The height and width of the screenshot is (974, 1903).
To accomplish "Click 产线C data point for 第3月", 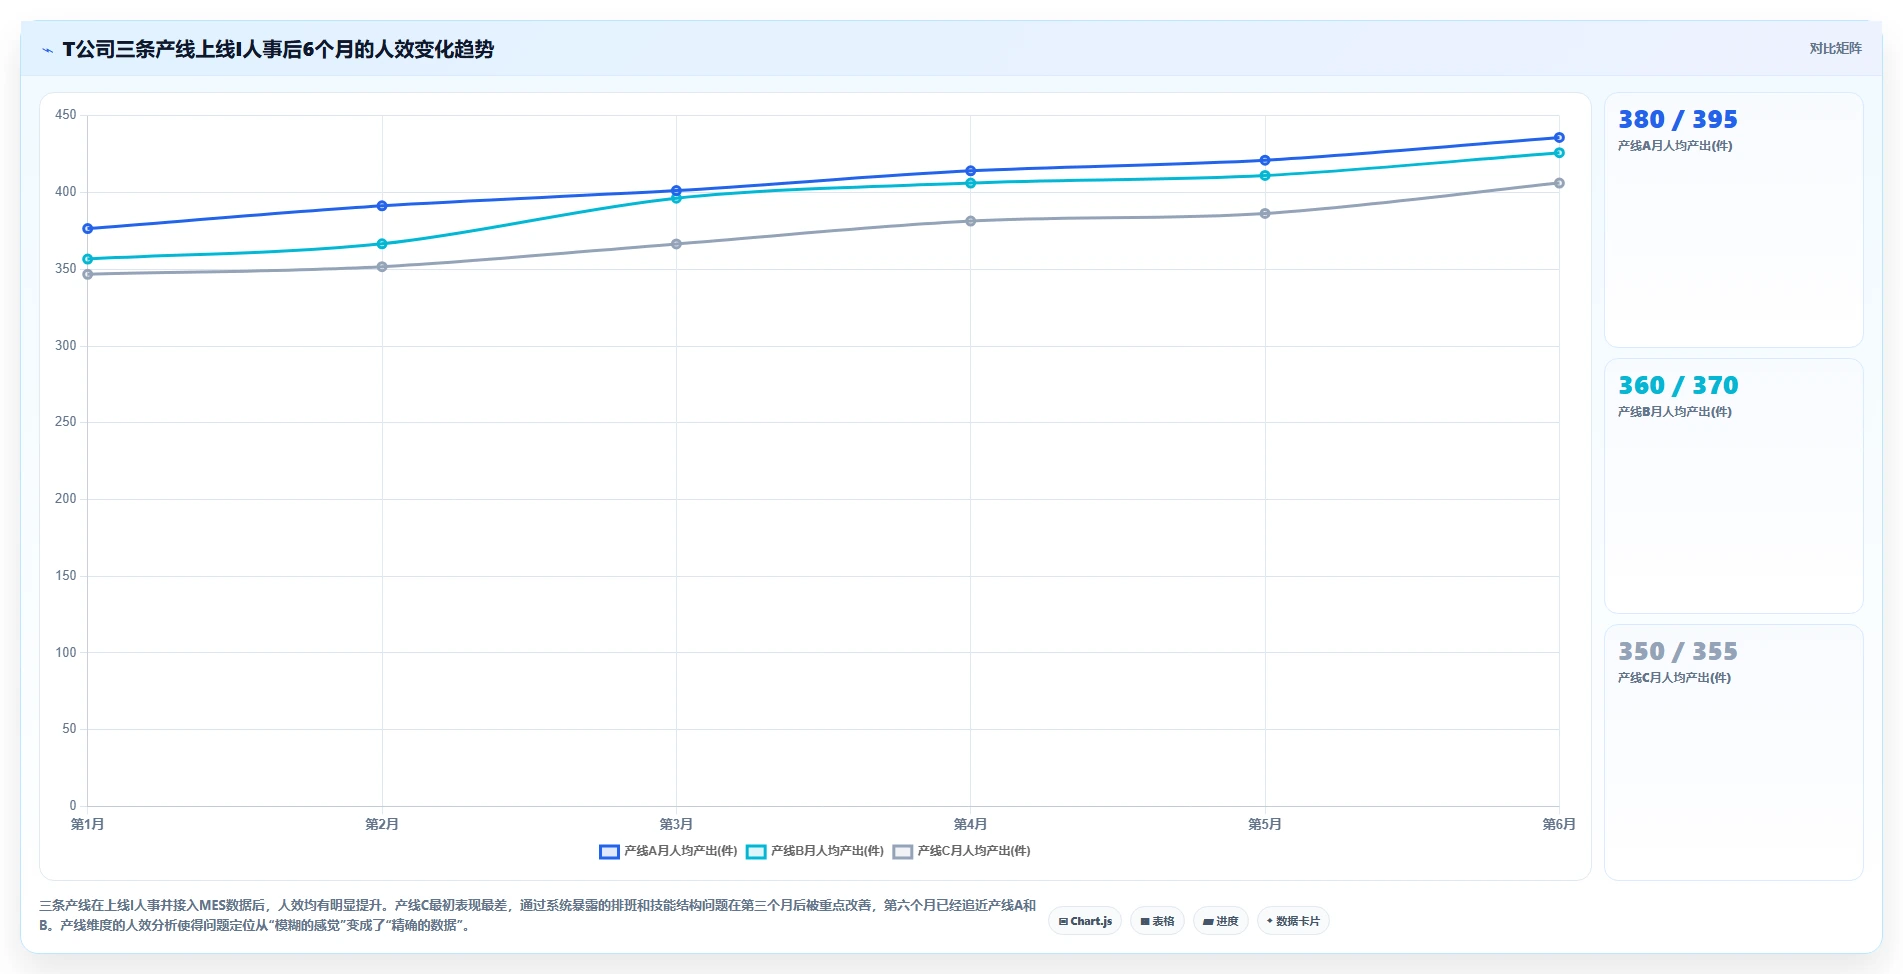I will coord(676,244).
